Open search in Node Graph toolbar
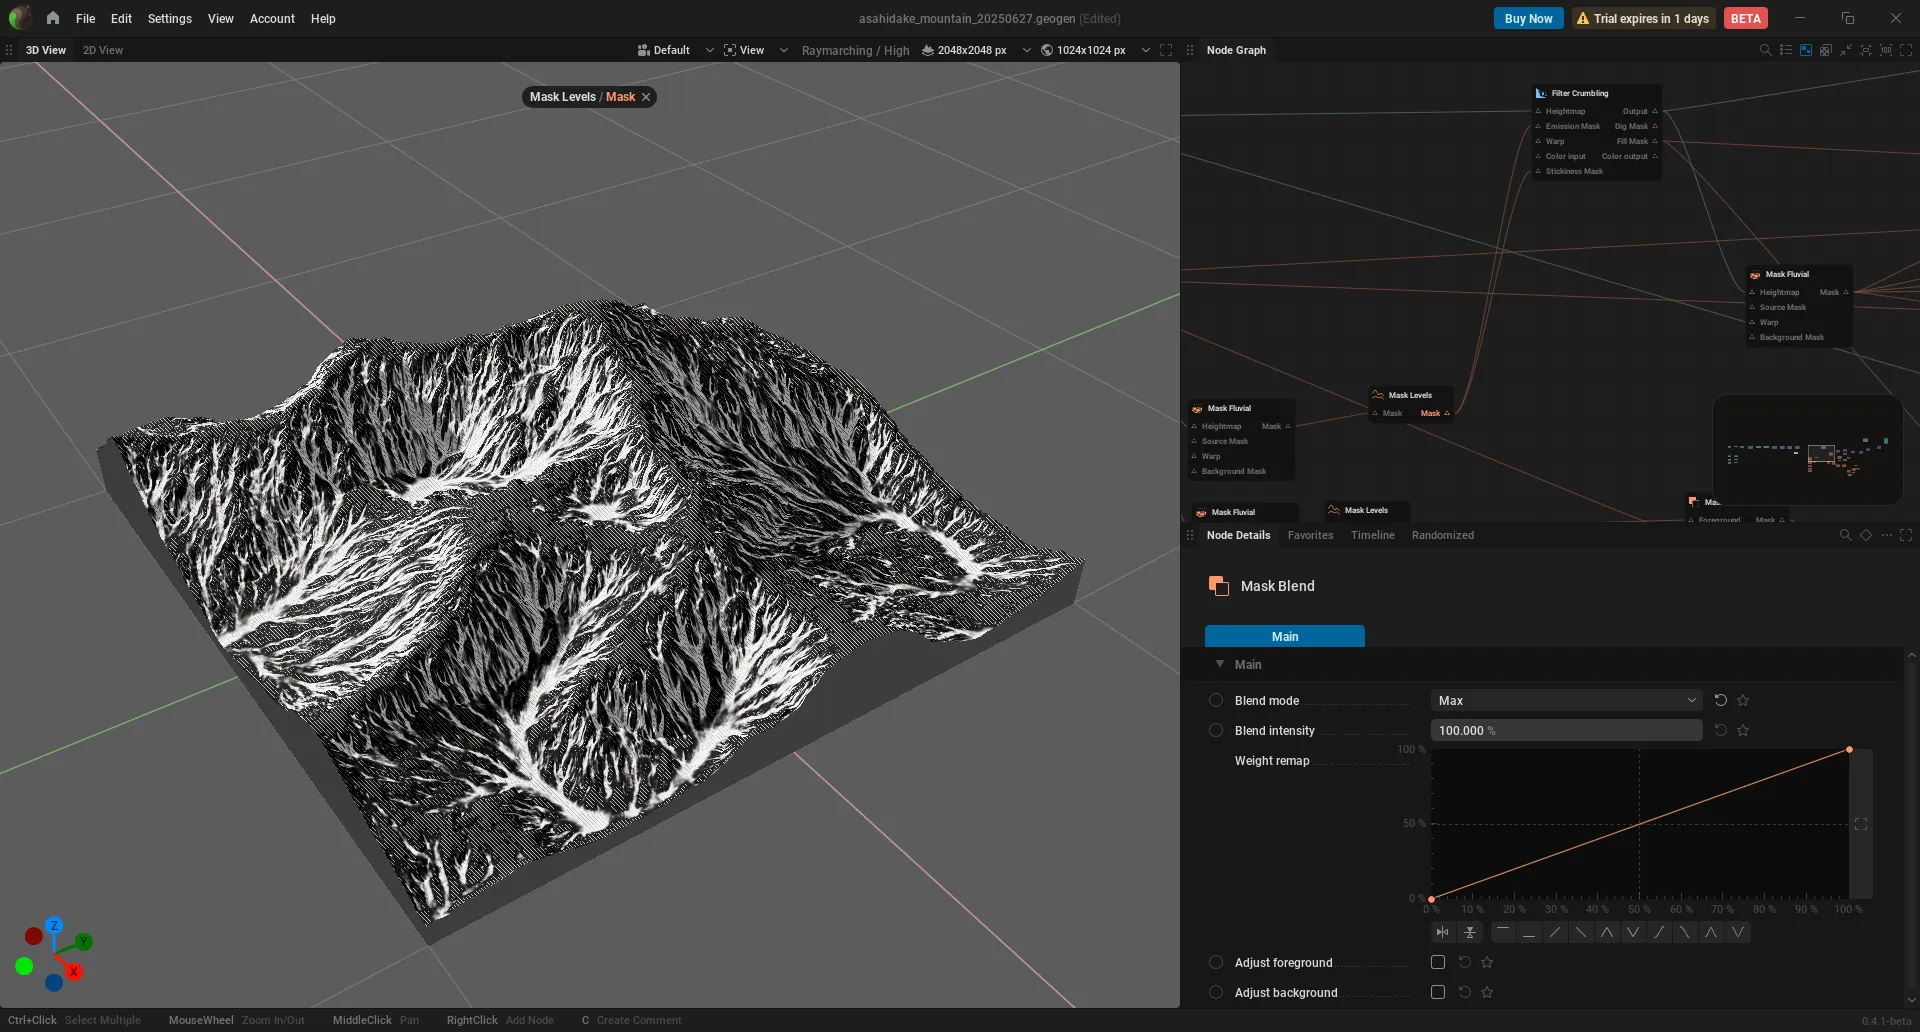This screenshot has width=1920, height=1032. (1765, 50)
